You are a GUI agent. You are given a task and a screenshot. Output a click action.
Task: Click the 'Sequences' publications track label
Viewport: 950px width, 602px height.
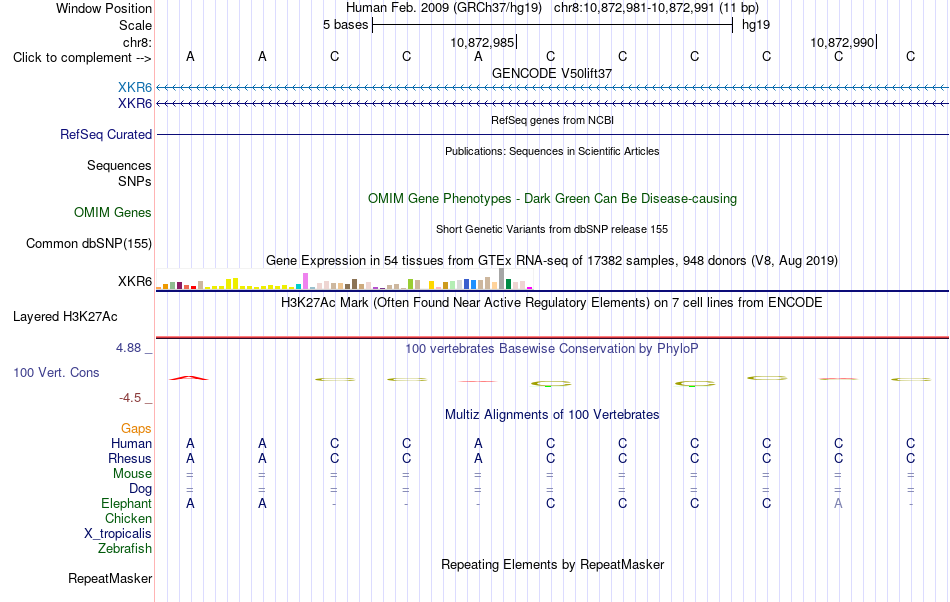pos(119,165)
